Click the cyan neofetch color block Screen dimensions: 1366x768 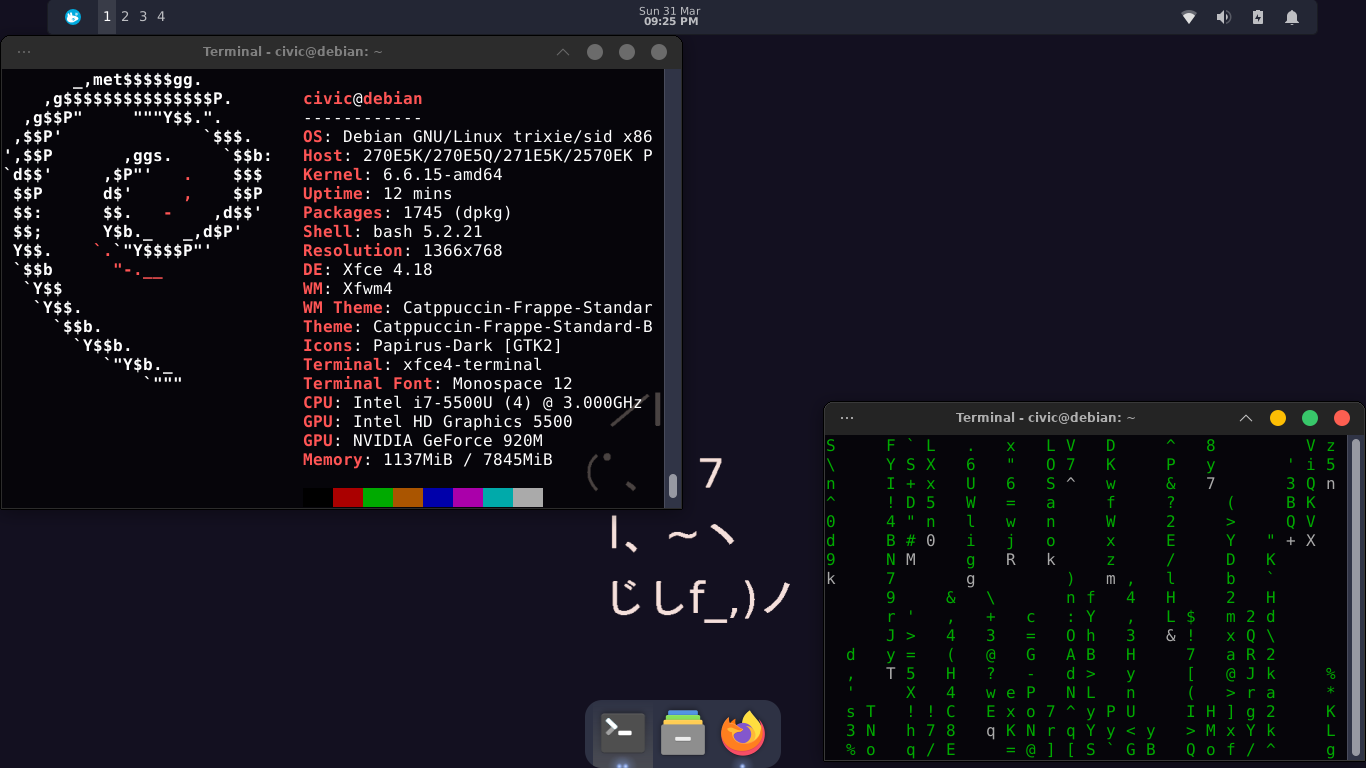tap(498, 497)
